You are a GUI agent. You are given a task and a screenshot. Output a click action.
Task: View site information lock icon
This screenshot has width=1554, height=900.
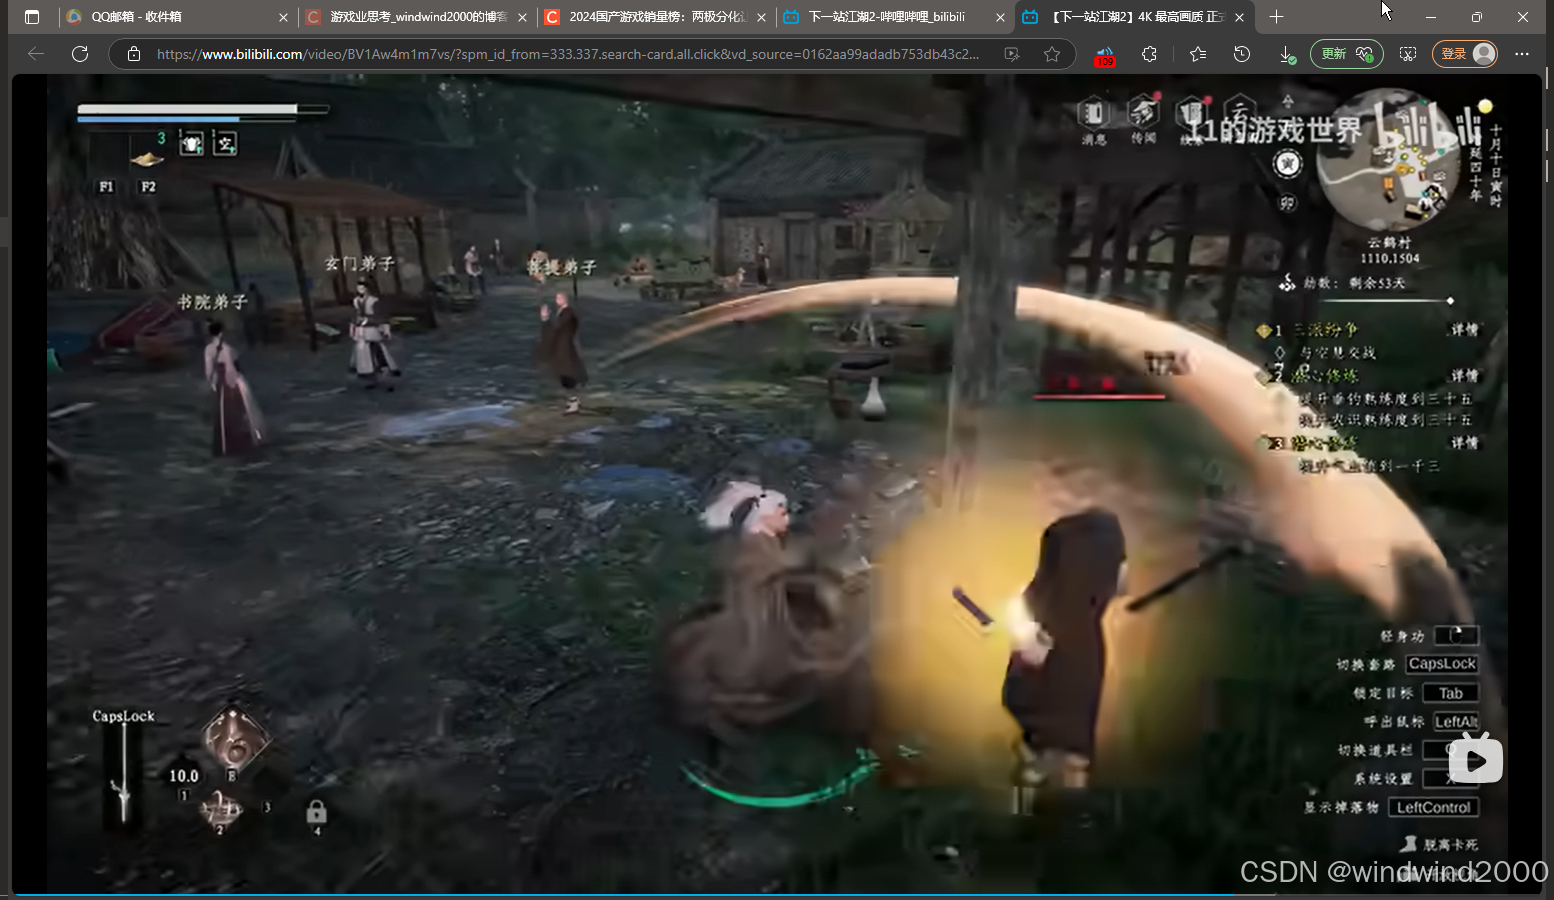click(x=134, y=54)
